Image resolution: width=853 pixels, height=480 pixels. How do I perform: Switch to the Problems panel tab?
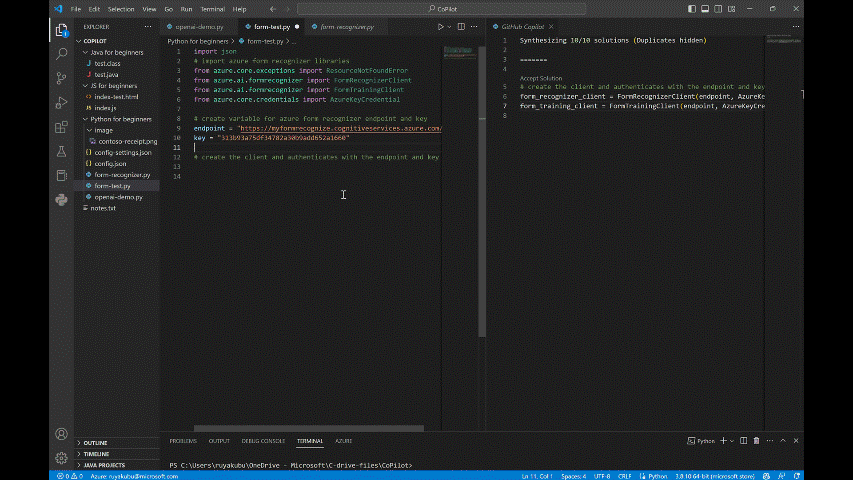(183, 441)
